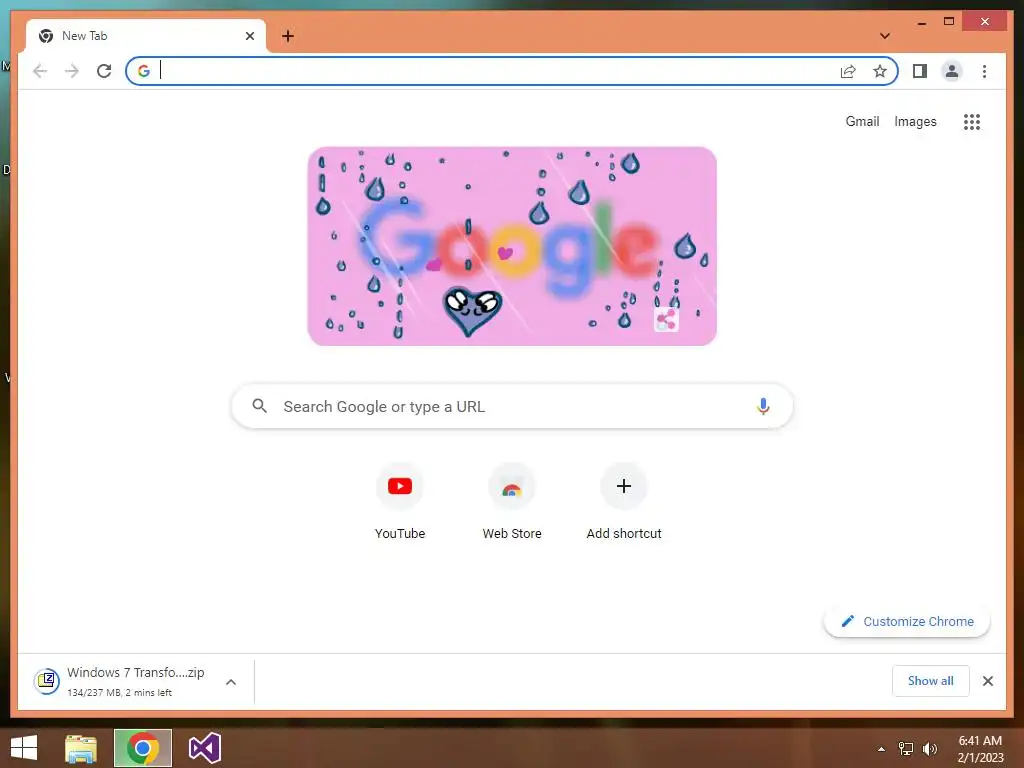Click the Customize Chrome button

907,621
